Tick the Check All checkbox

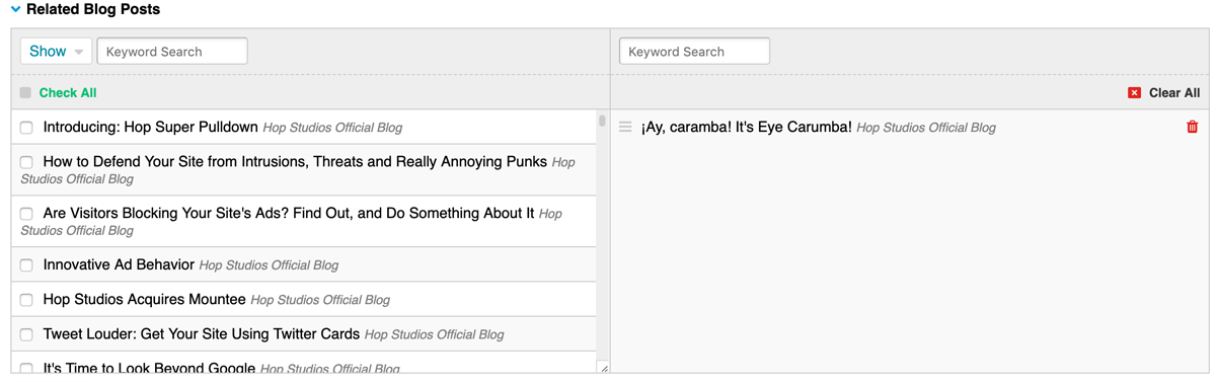26,93
